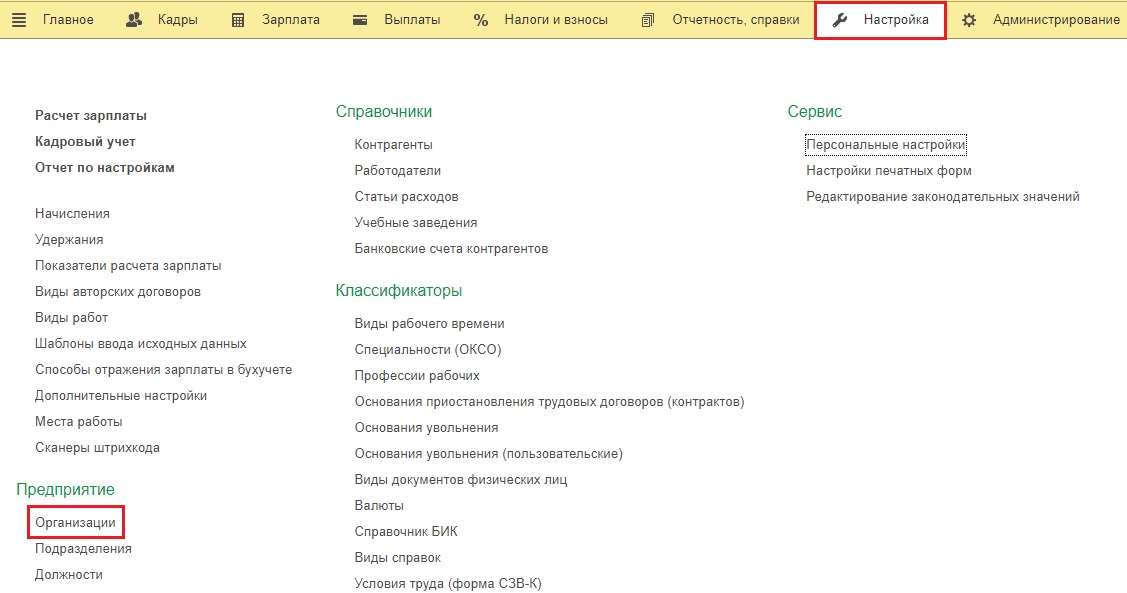Click the hamburger menu icon beside Главное
Screen dimensions: 1127x593
click(19, 20)
